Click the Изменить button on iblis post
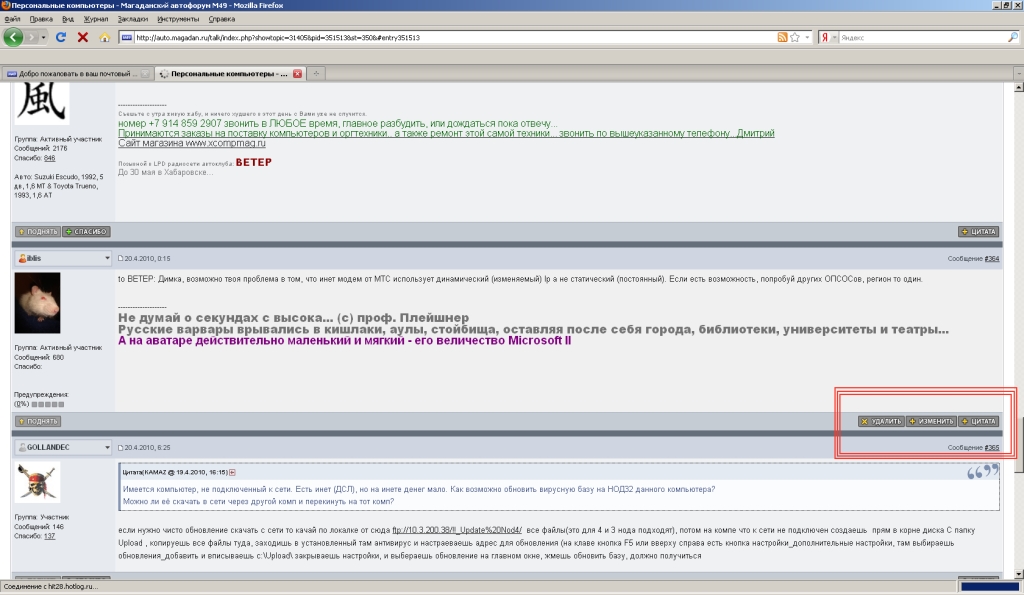The image size is (1024, 595). tap(931, 421)
